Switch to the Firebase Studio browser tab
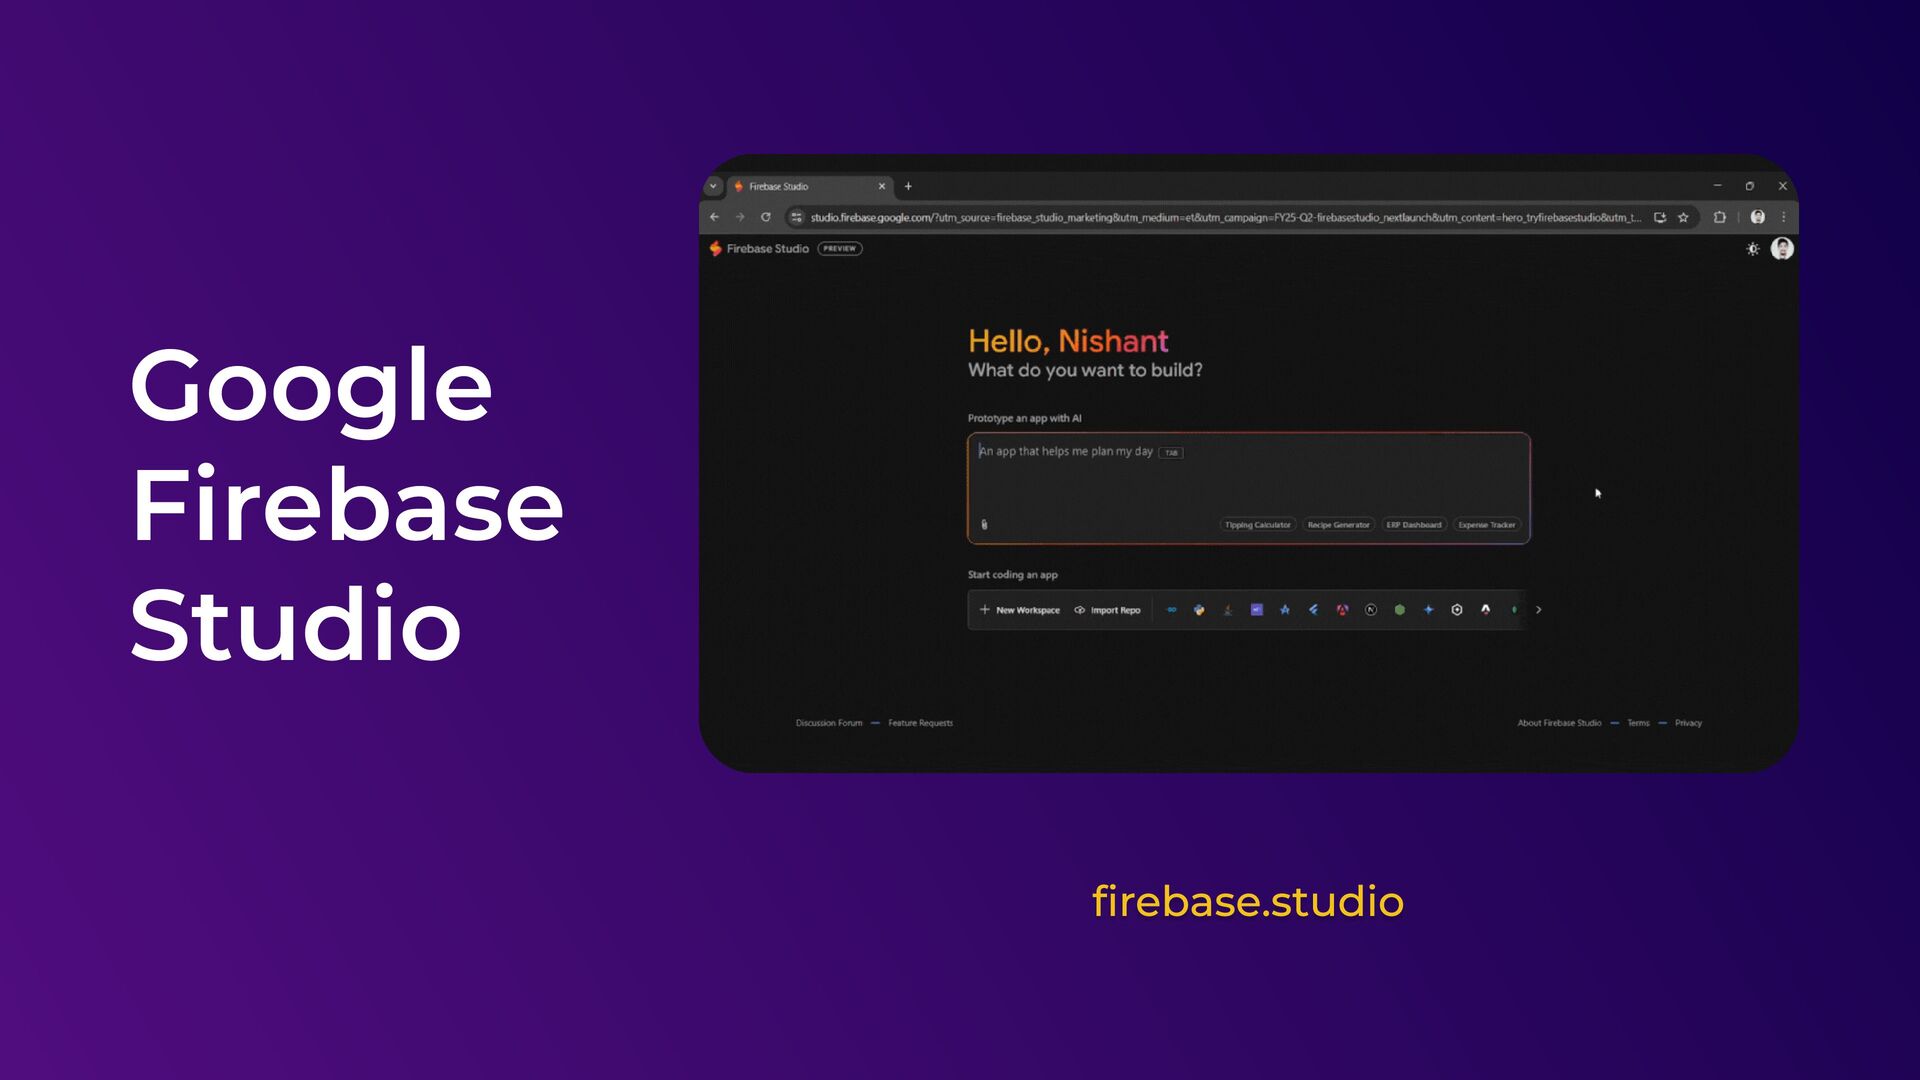Image resolution: width=1920 pixels, height=1080 pixels. tap(808, 186)
